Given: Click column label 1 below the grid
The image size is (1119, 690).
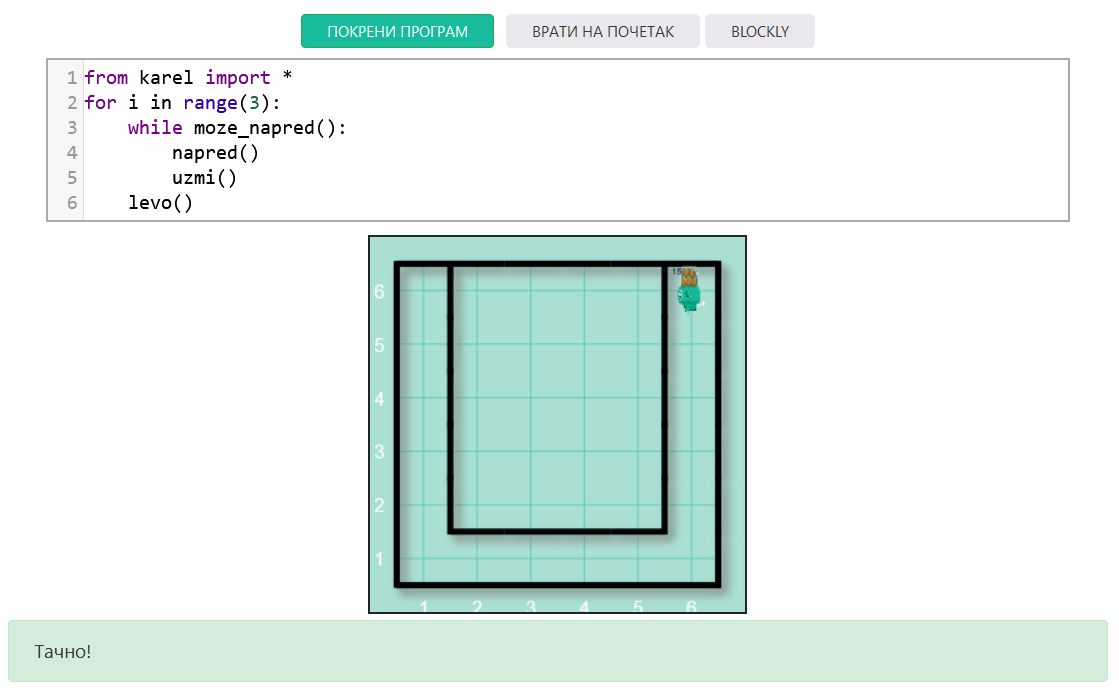Looking at the screenshot, I should tap(424, 606).
